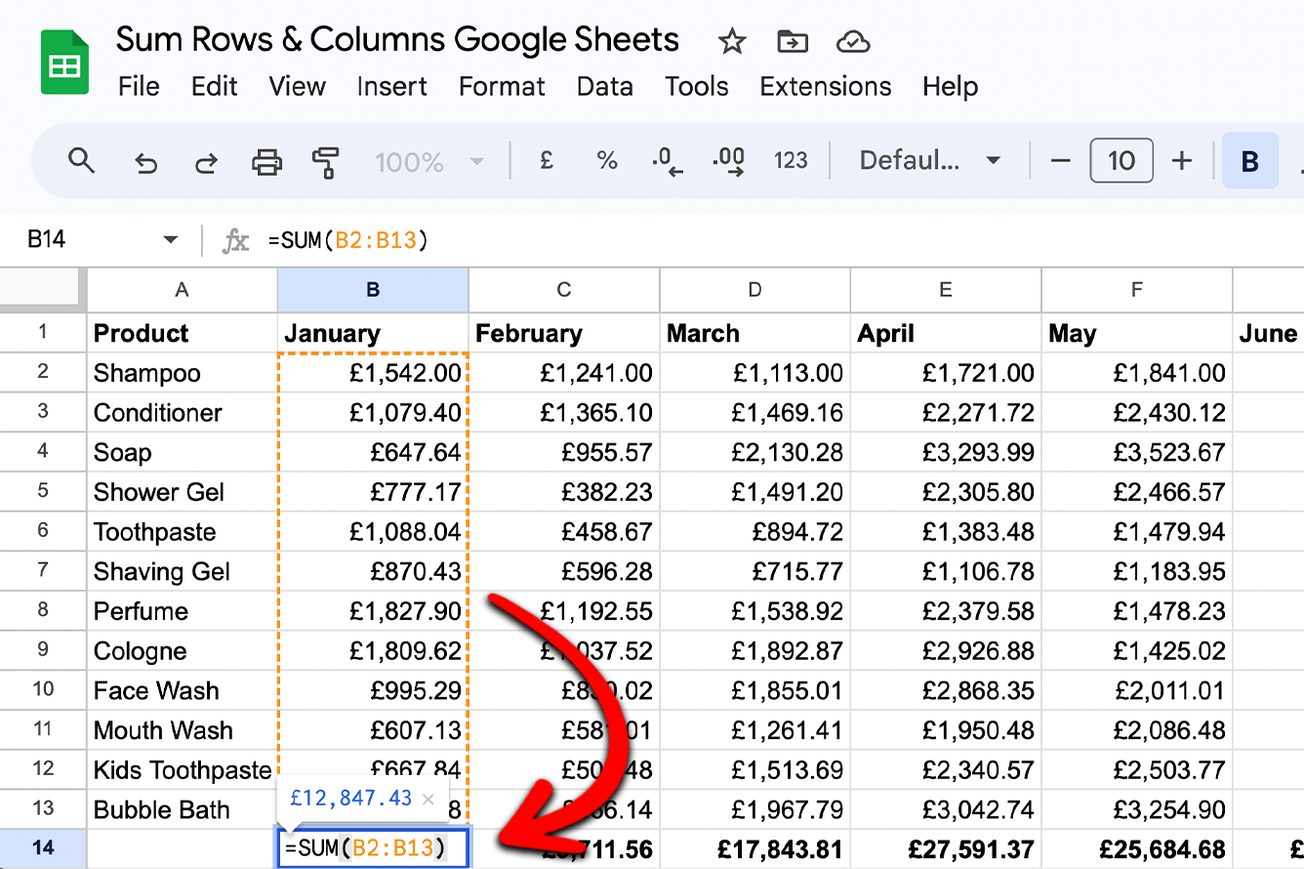This screenshot has width=1304, height=869.
Task: Undo the last action
Action: point(145,160)
